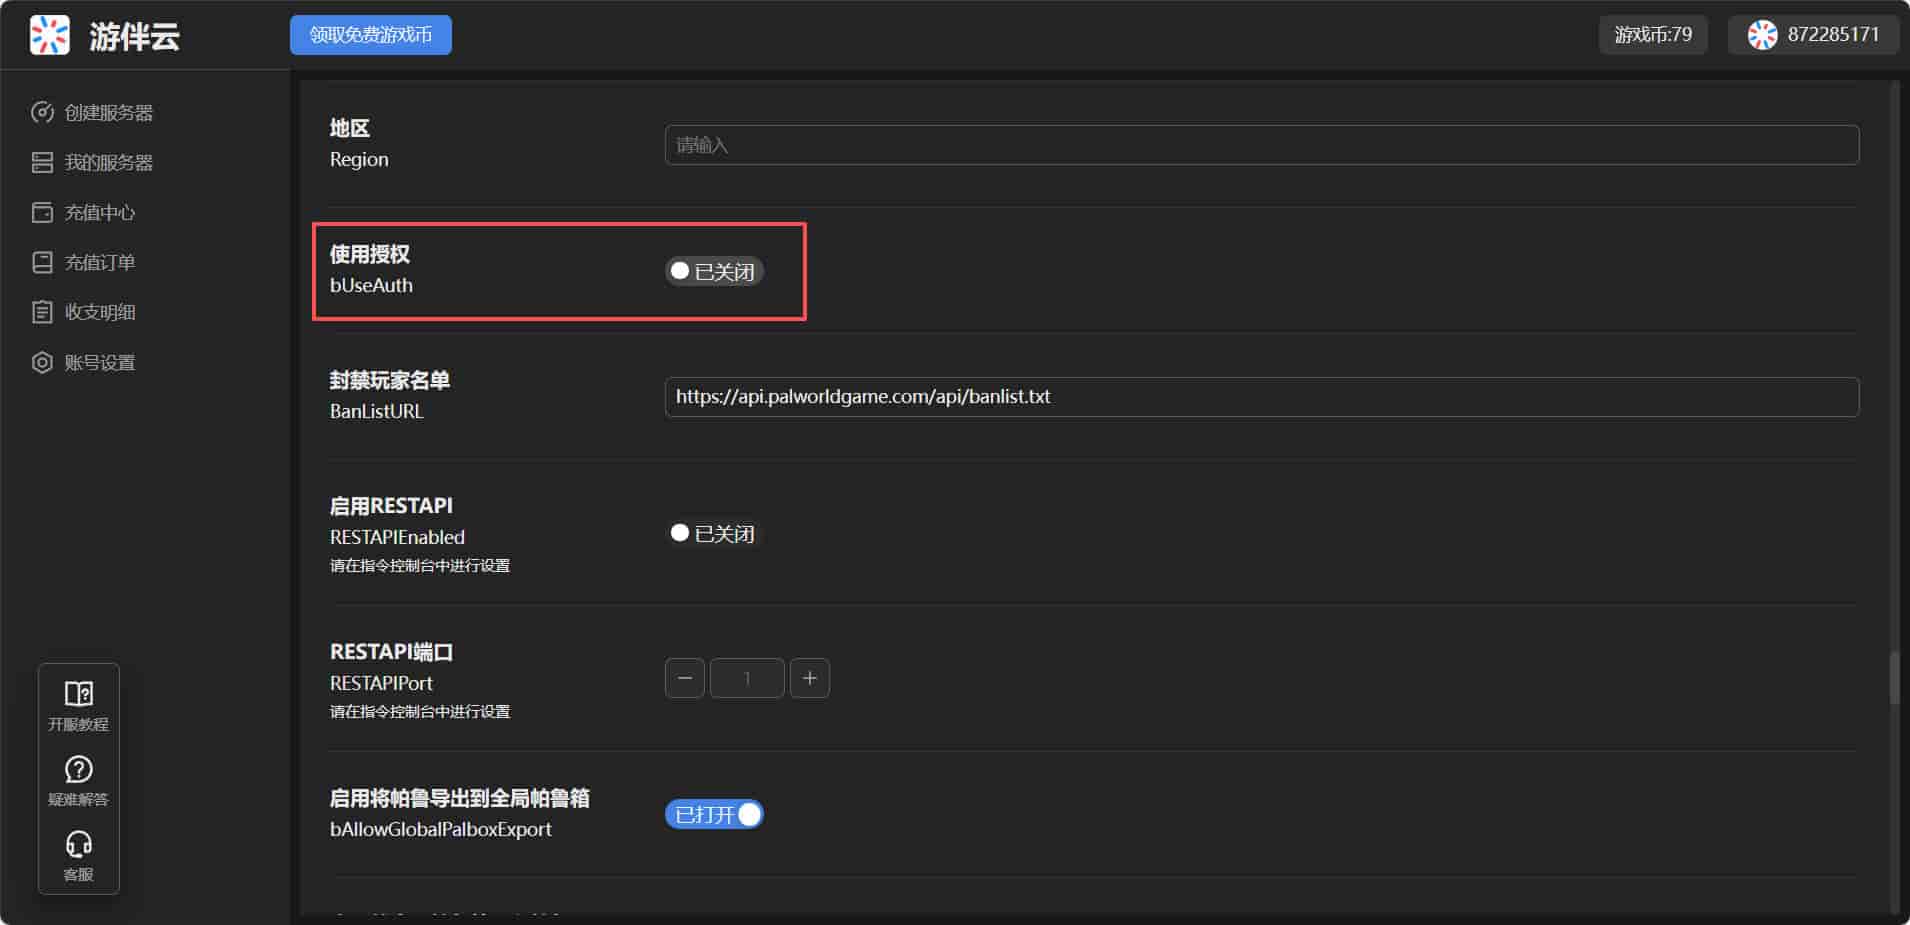The width and height of the screenshot is (1910, 925).
Task: Click the 封禁玩家名单 BanListURL field
Action: (x=1261, y=397)
